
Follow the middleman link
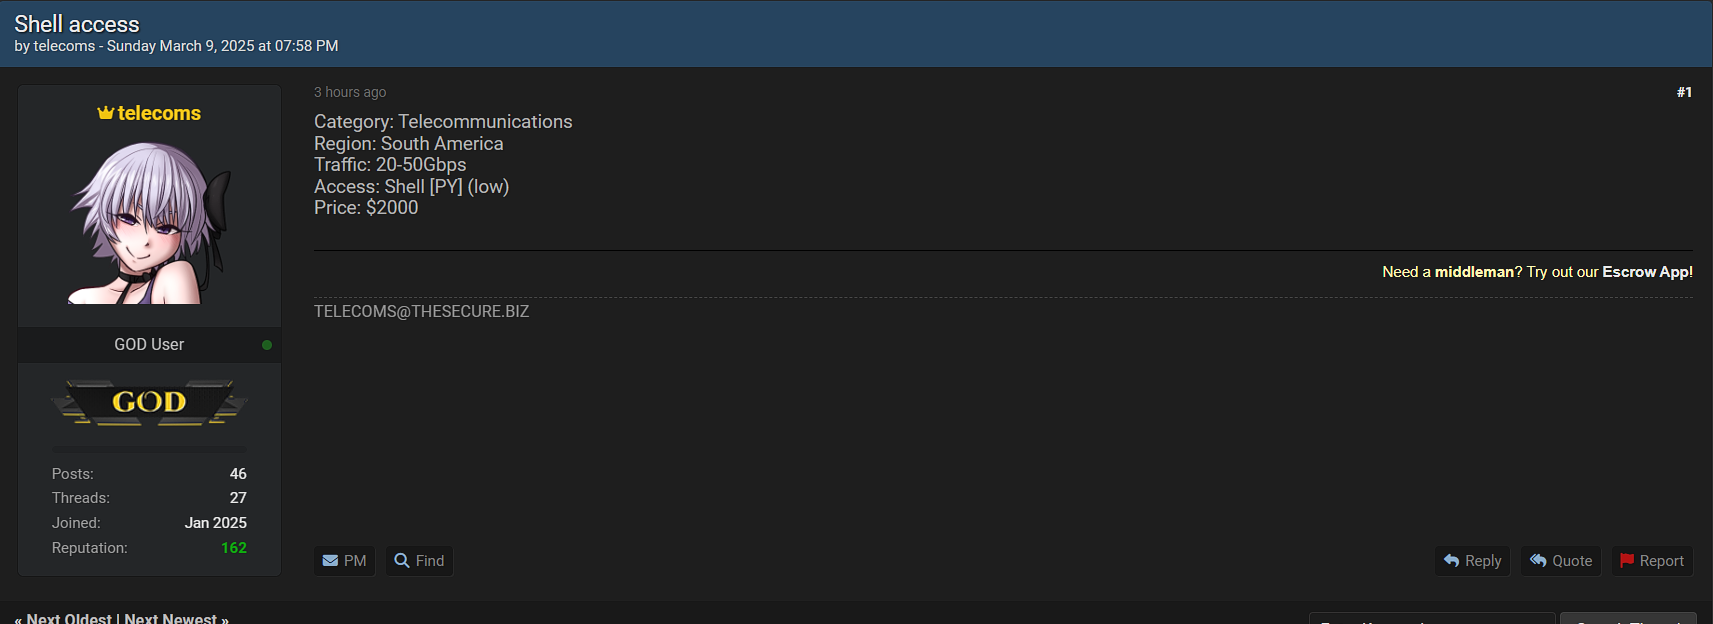click(1474, 272)
